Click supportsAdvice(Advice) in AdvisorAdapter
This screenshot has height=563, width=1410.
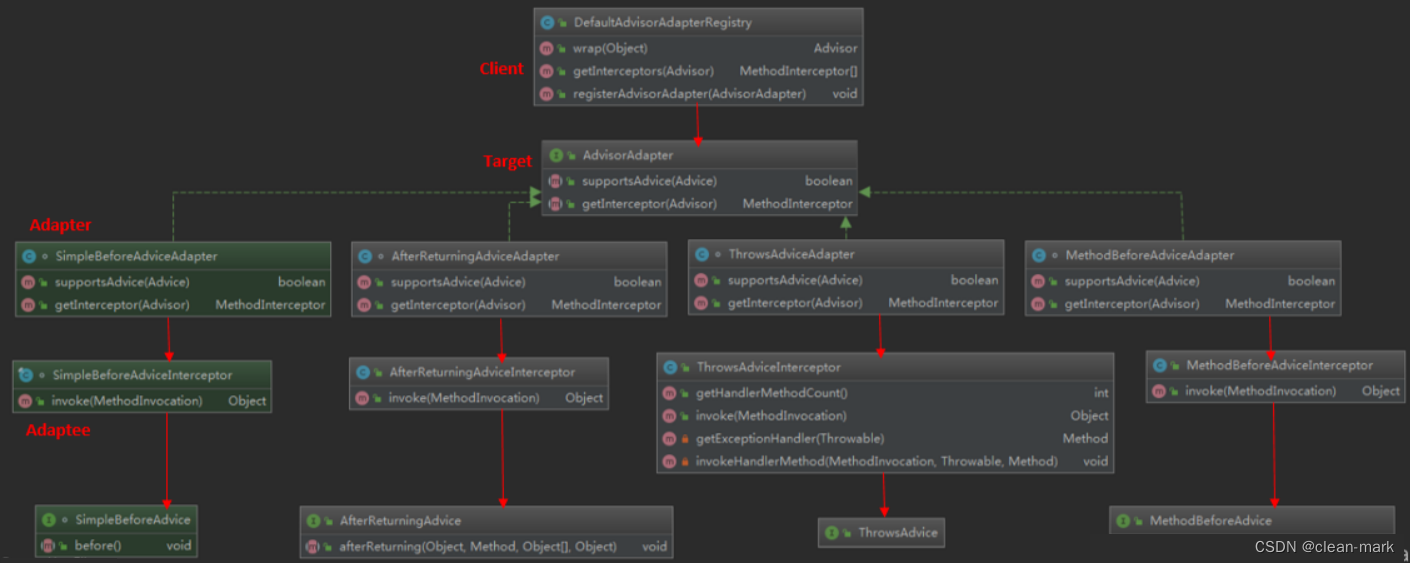click(649, 181)
